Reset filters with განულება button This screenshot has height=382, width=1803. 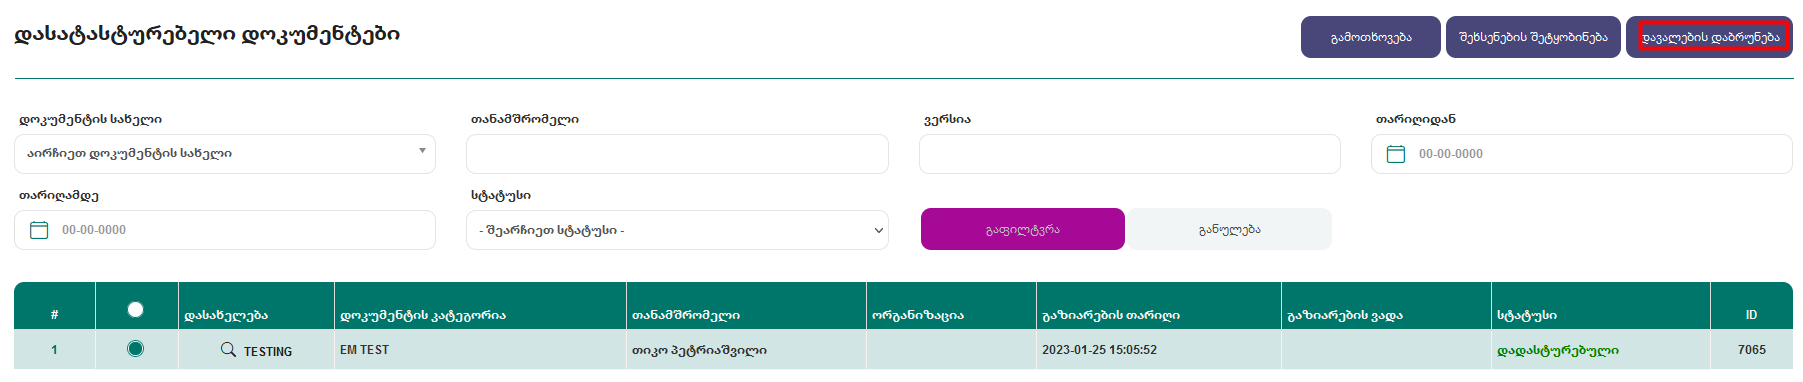(x=1229, y=229)
